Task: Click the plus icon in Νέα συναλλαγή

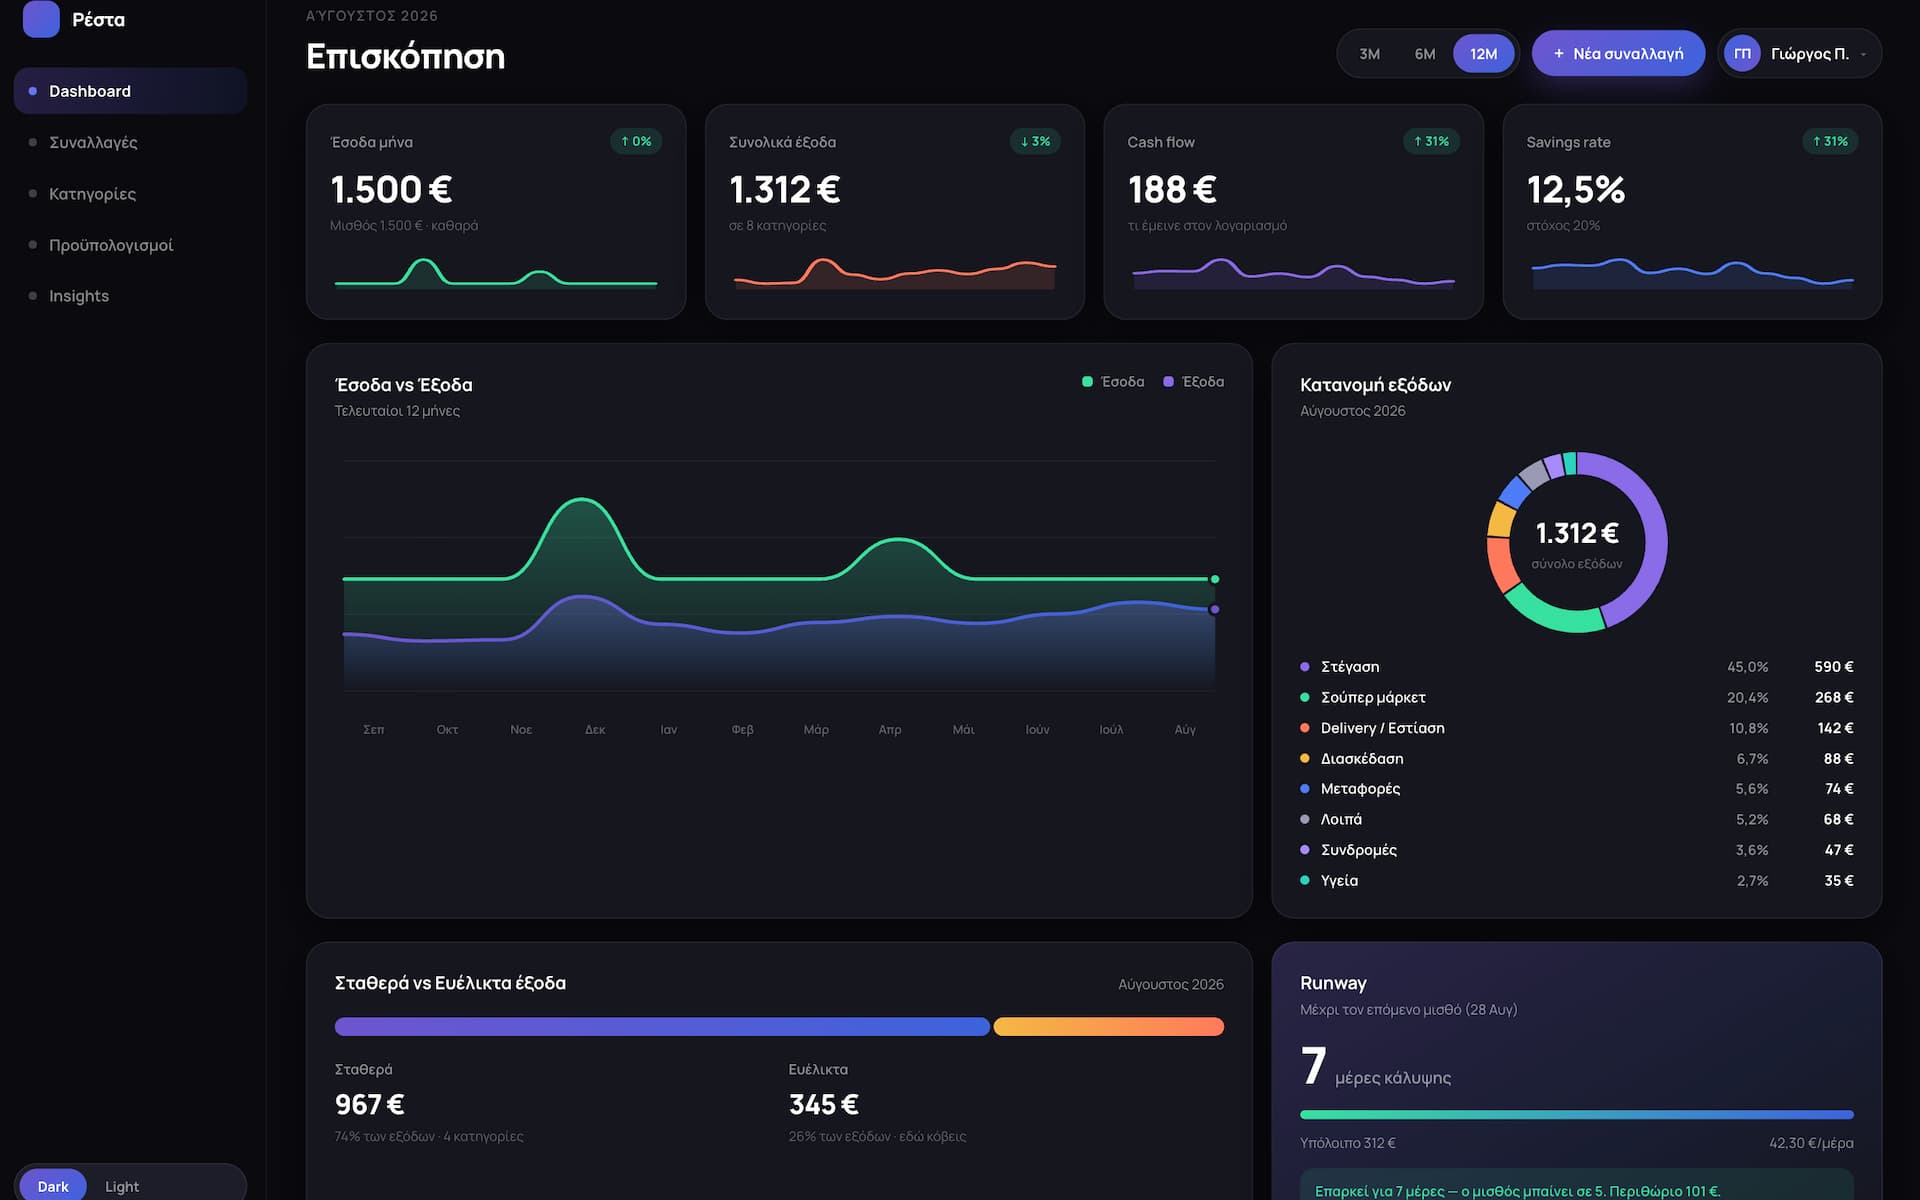Action: (1558, 54)
